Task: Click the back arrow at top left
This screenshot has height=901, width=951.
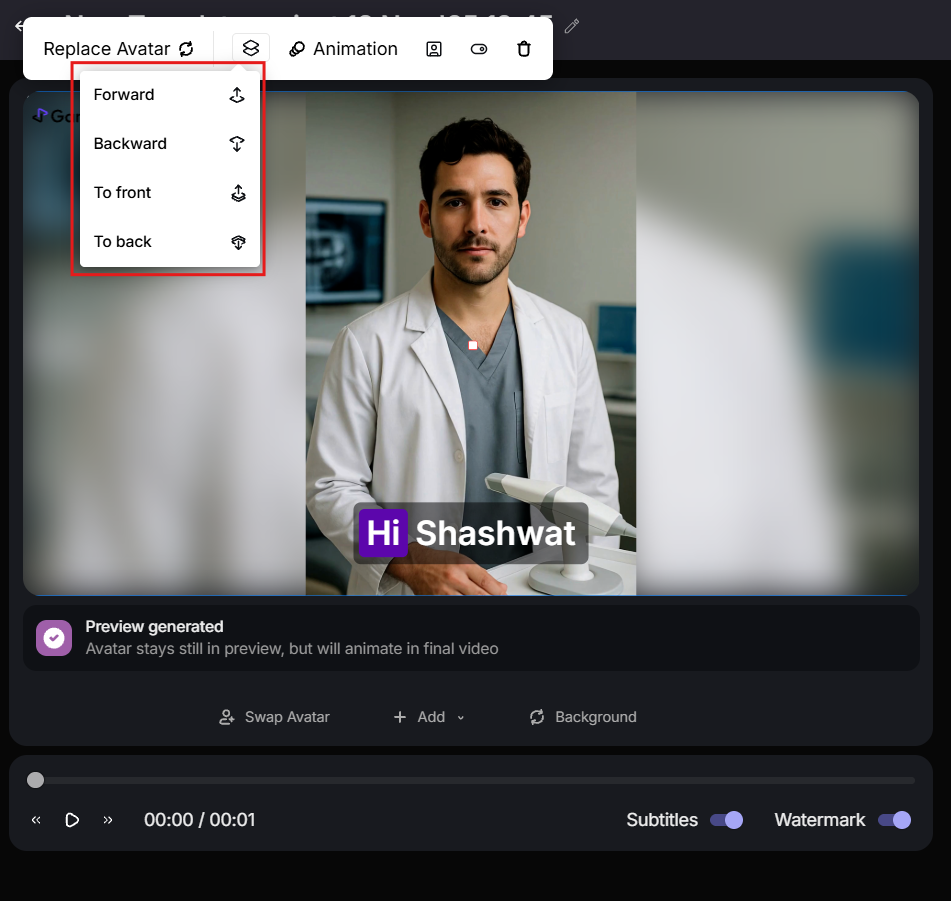Action: (17, 27)
